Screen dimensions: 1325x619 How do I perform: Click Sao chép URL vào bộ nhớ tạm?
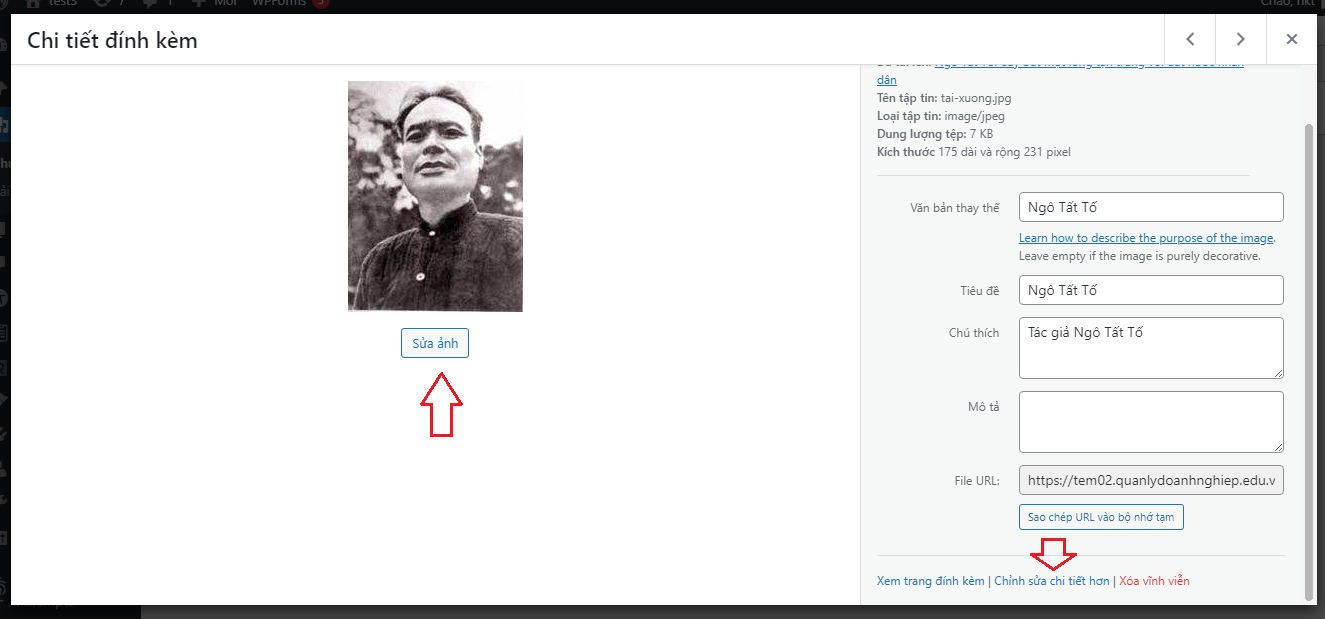(1101, 517)
